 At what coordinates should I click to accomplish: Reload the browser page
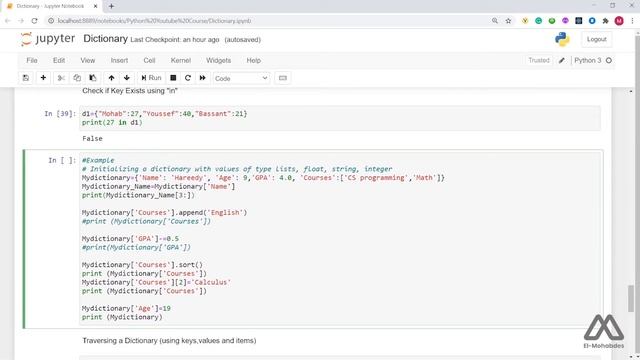[34, 21]
